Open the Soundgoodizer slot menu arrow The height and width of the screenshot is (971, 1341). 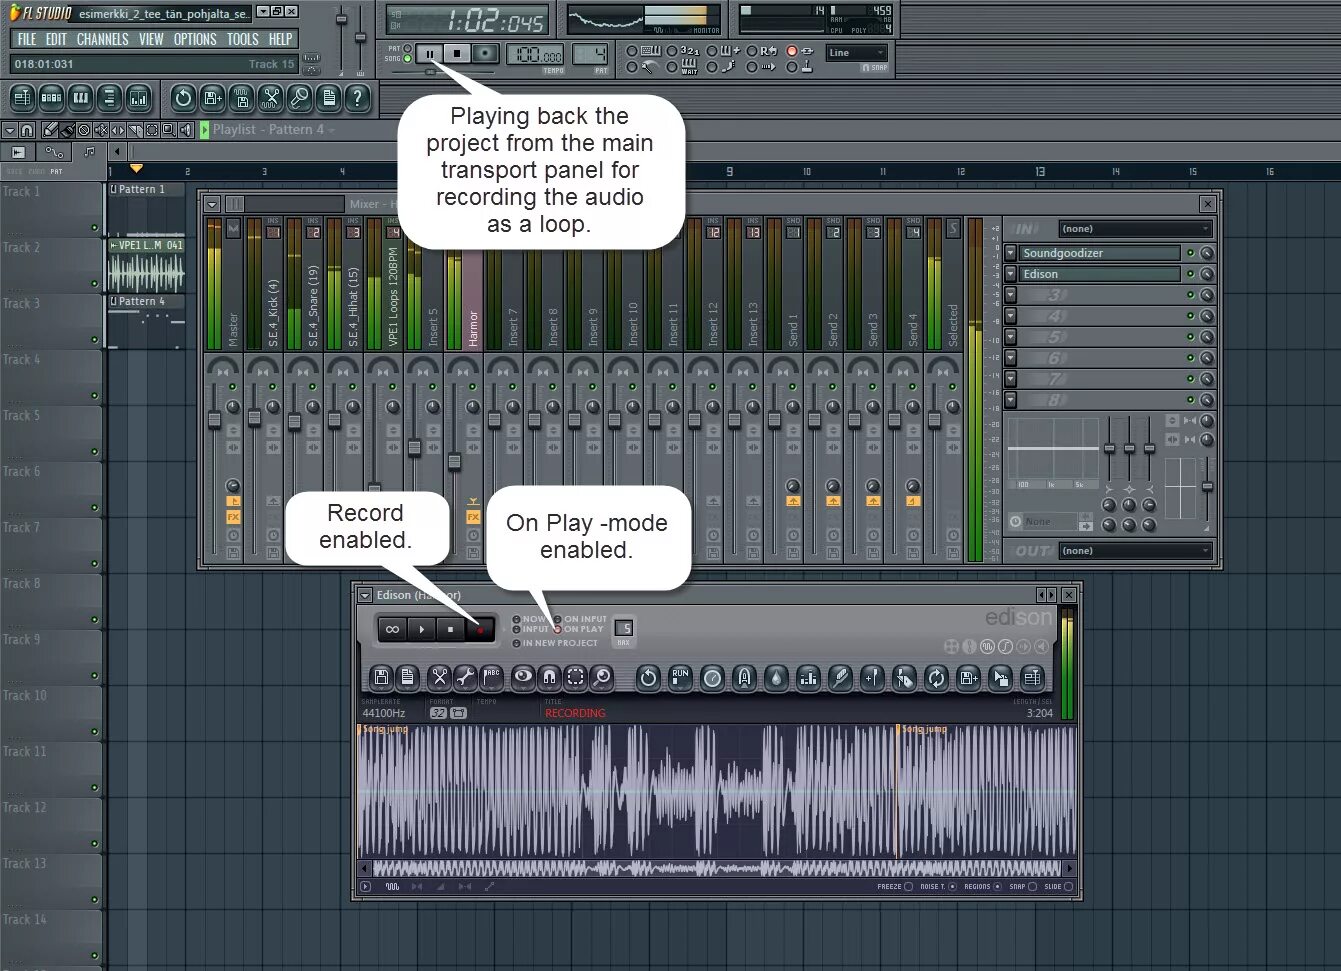click(x=1011, y=253)
